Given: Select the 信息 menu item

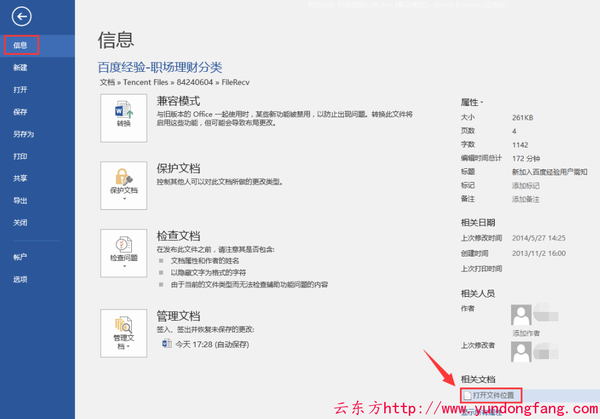Looking at the screenshot, I should (37, 45).
